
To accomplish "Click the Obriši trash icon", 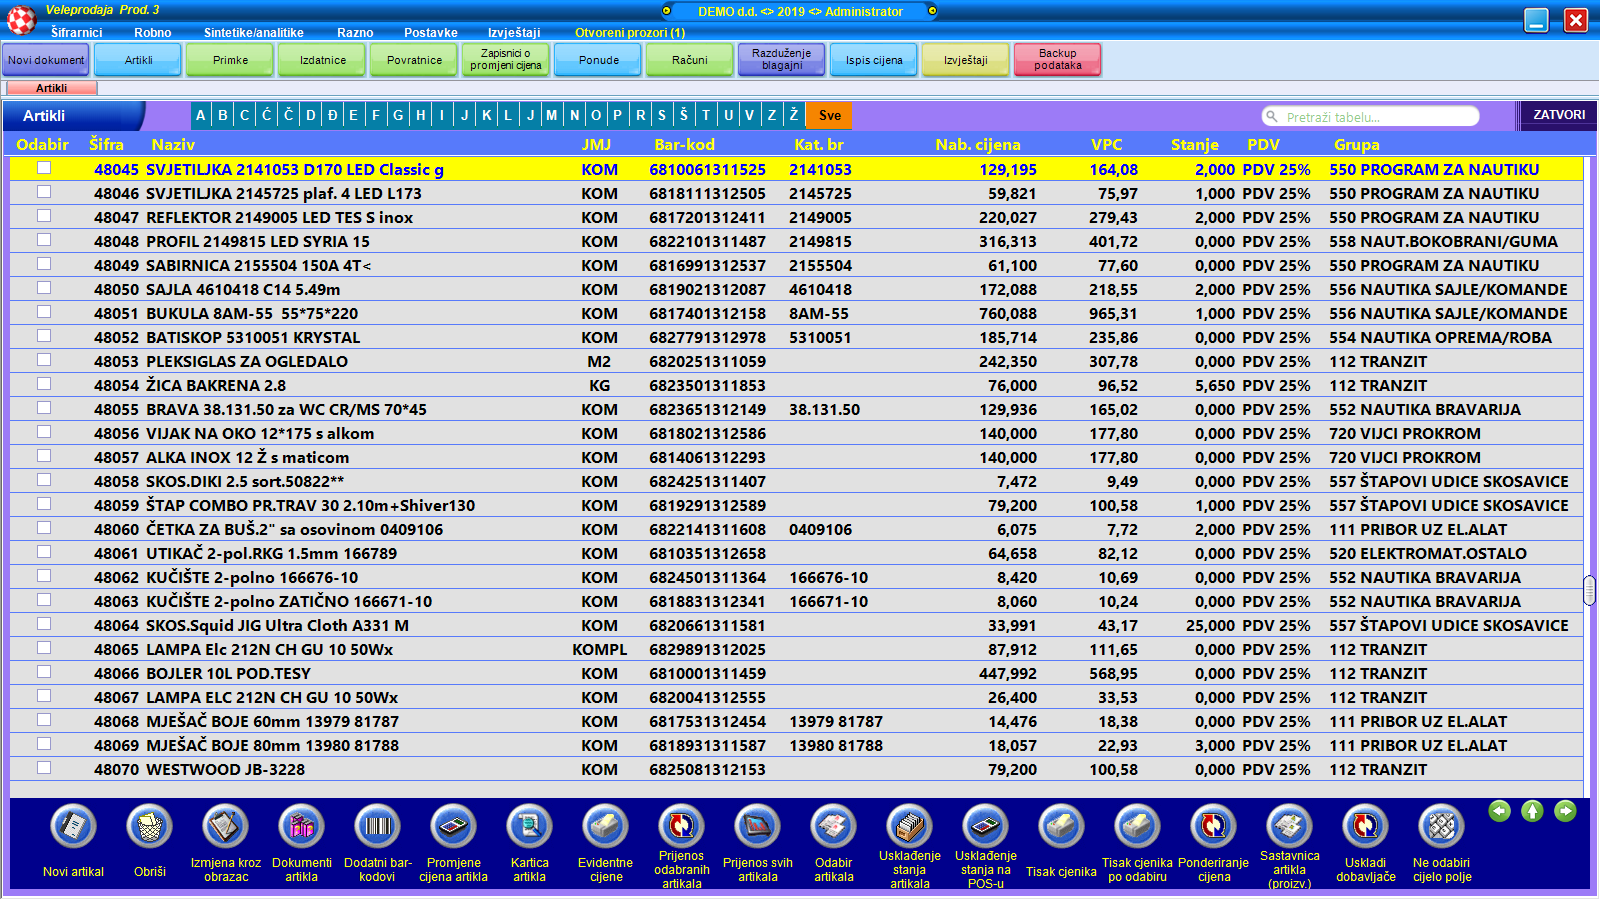I will 149,827.
